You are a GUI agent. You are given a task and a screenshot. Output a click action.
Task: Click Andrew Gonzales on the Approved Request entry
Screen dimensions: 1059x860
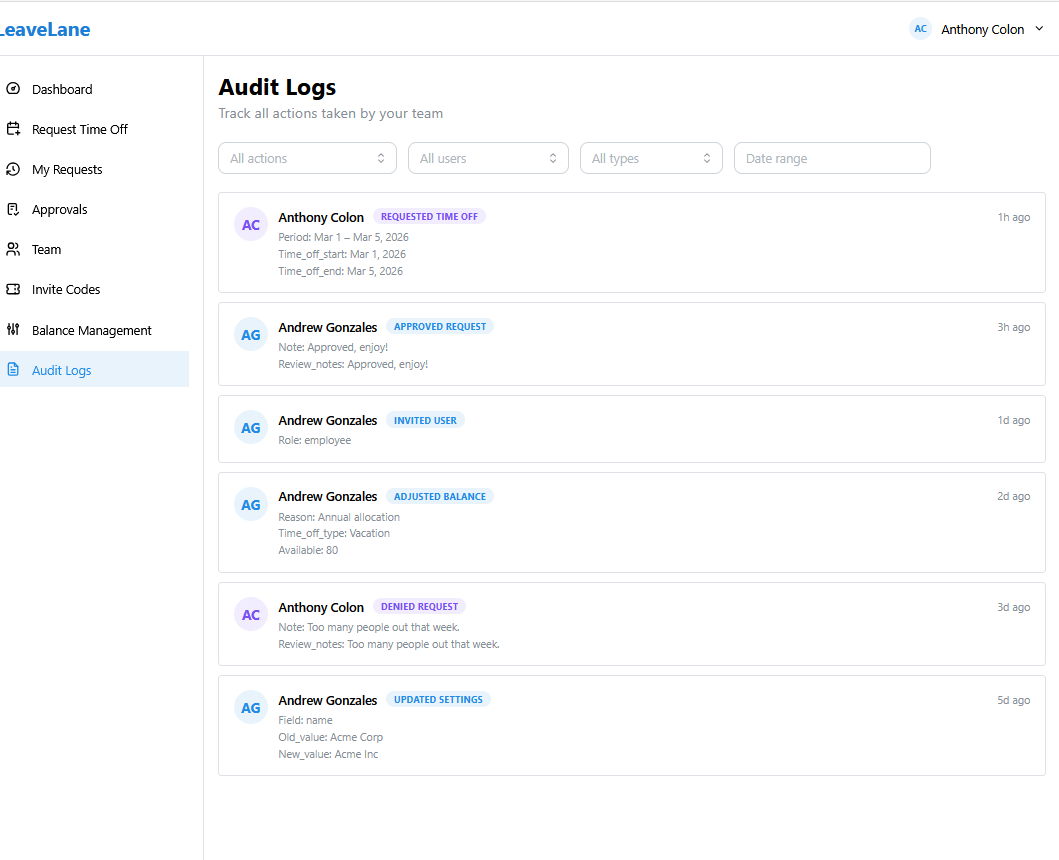328,327
